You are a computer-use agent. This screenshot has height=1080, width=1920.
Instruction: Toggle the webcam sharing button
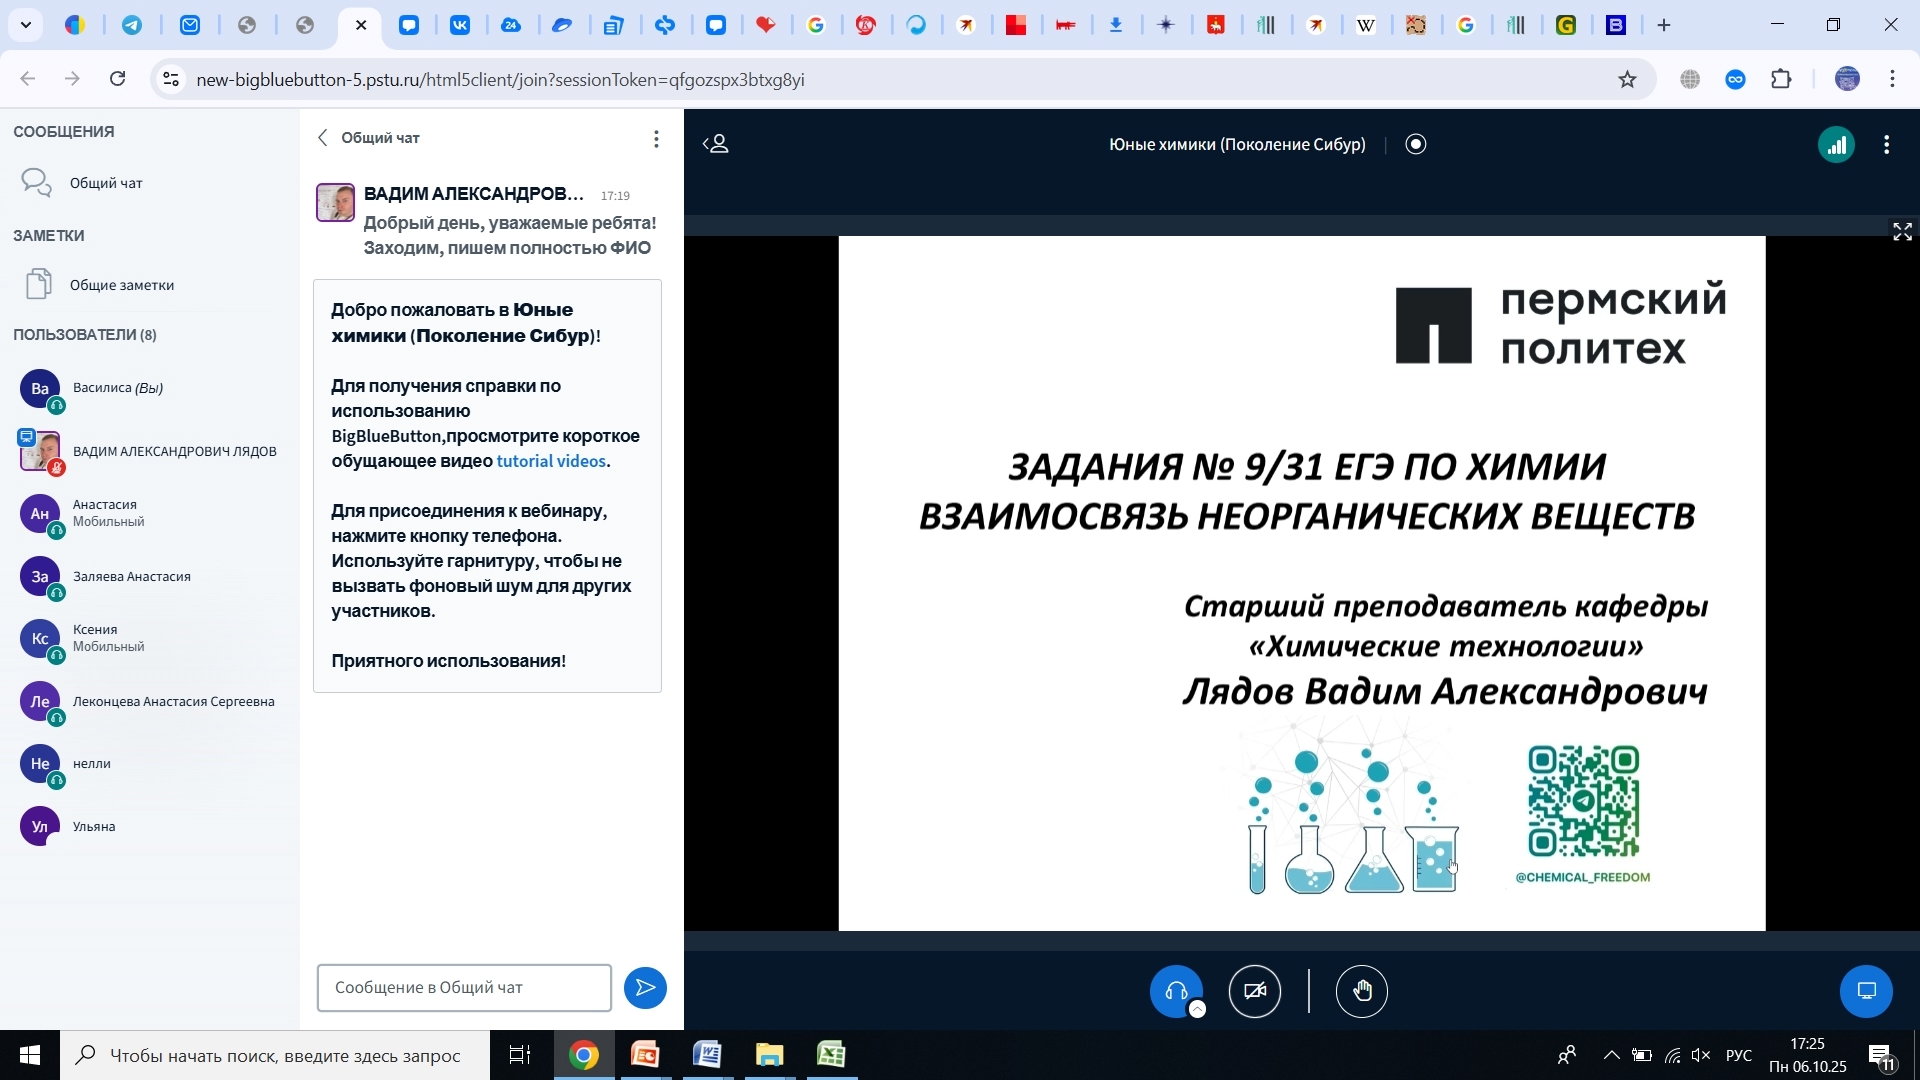click(1254, 991)
